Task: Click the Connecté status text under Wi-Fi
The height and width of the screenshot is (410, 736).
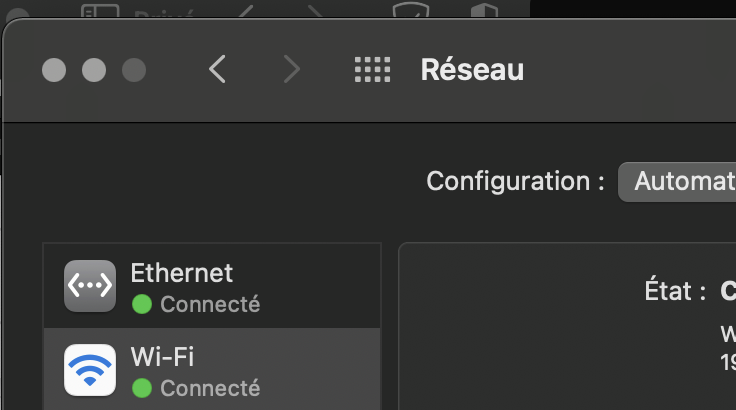Action: tap(210, 387)
